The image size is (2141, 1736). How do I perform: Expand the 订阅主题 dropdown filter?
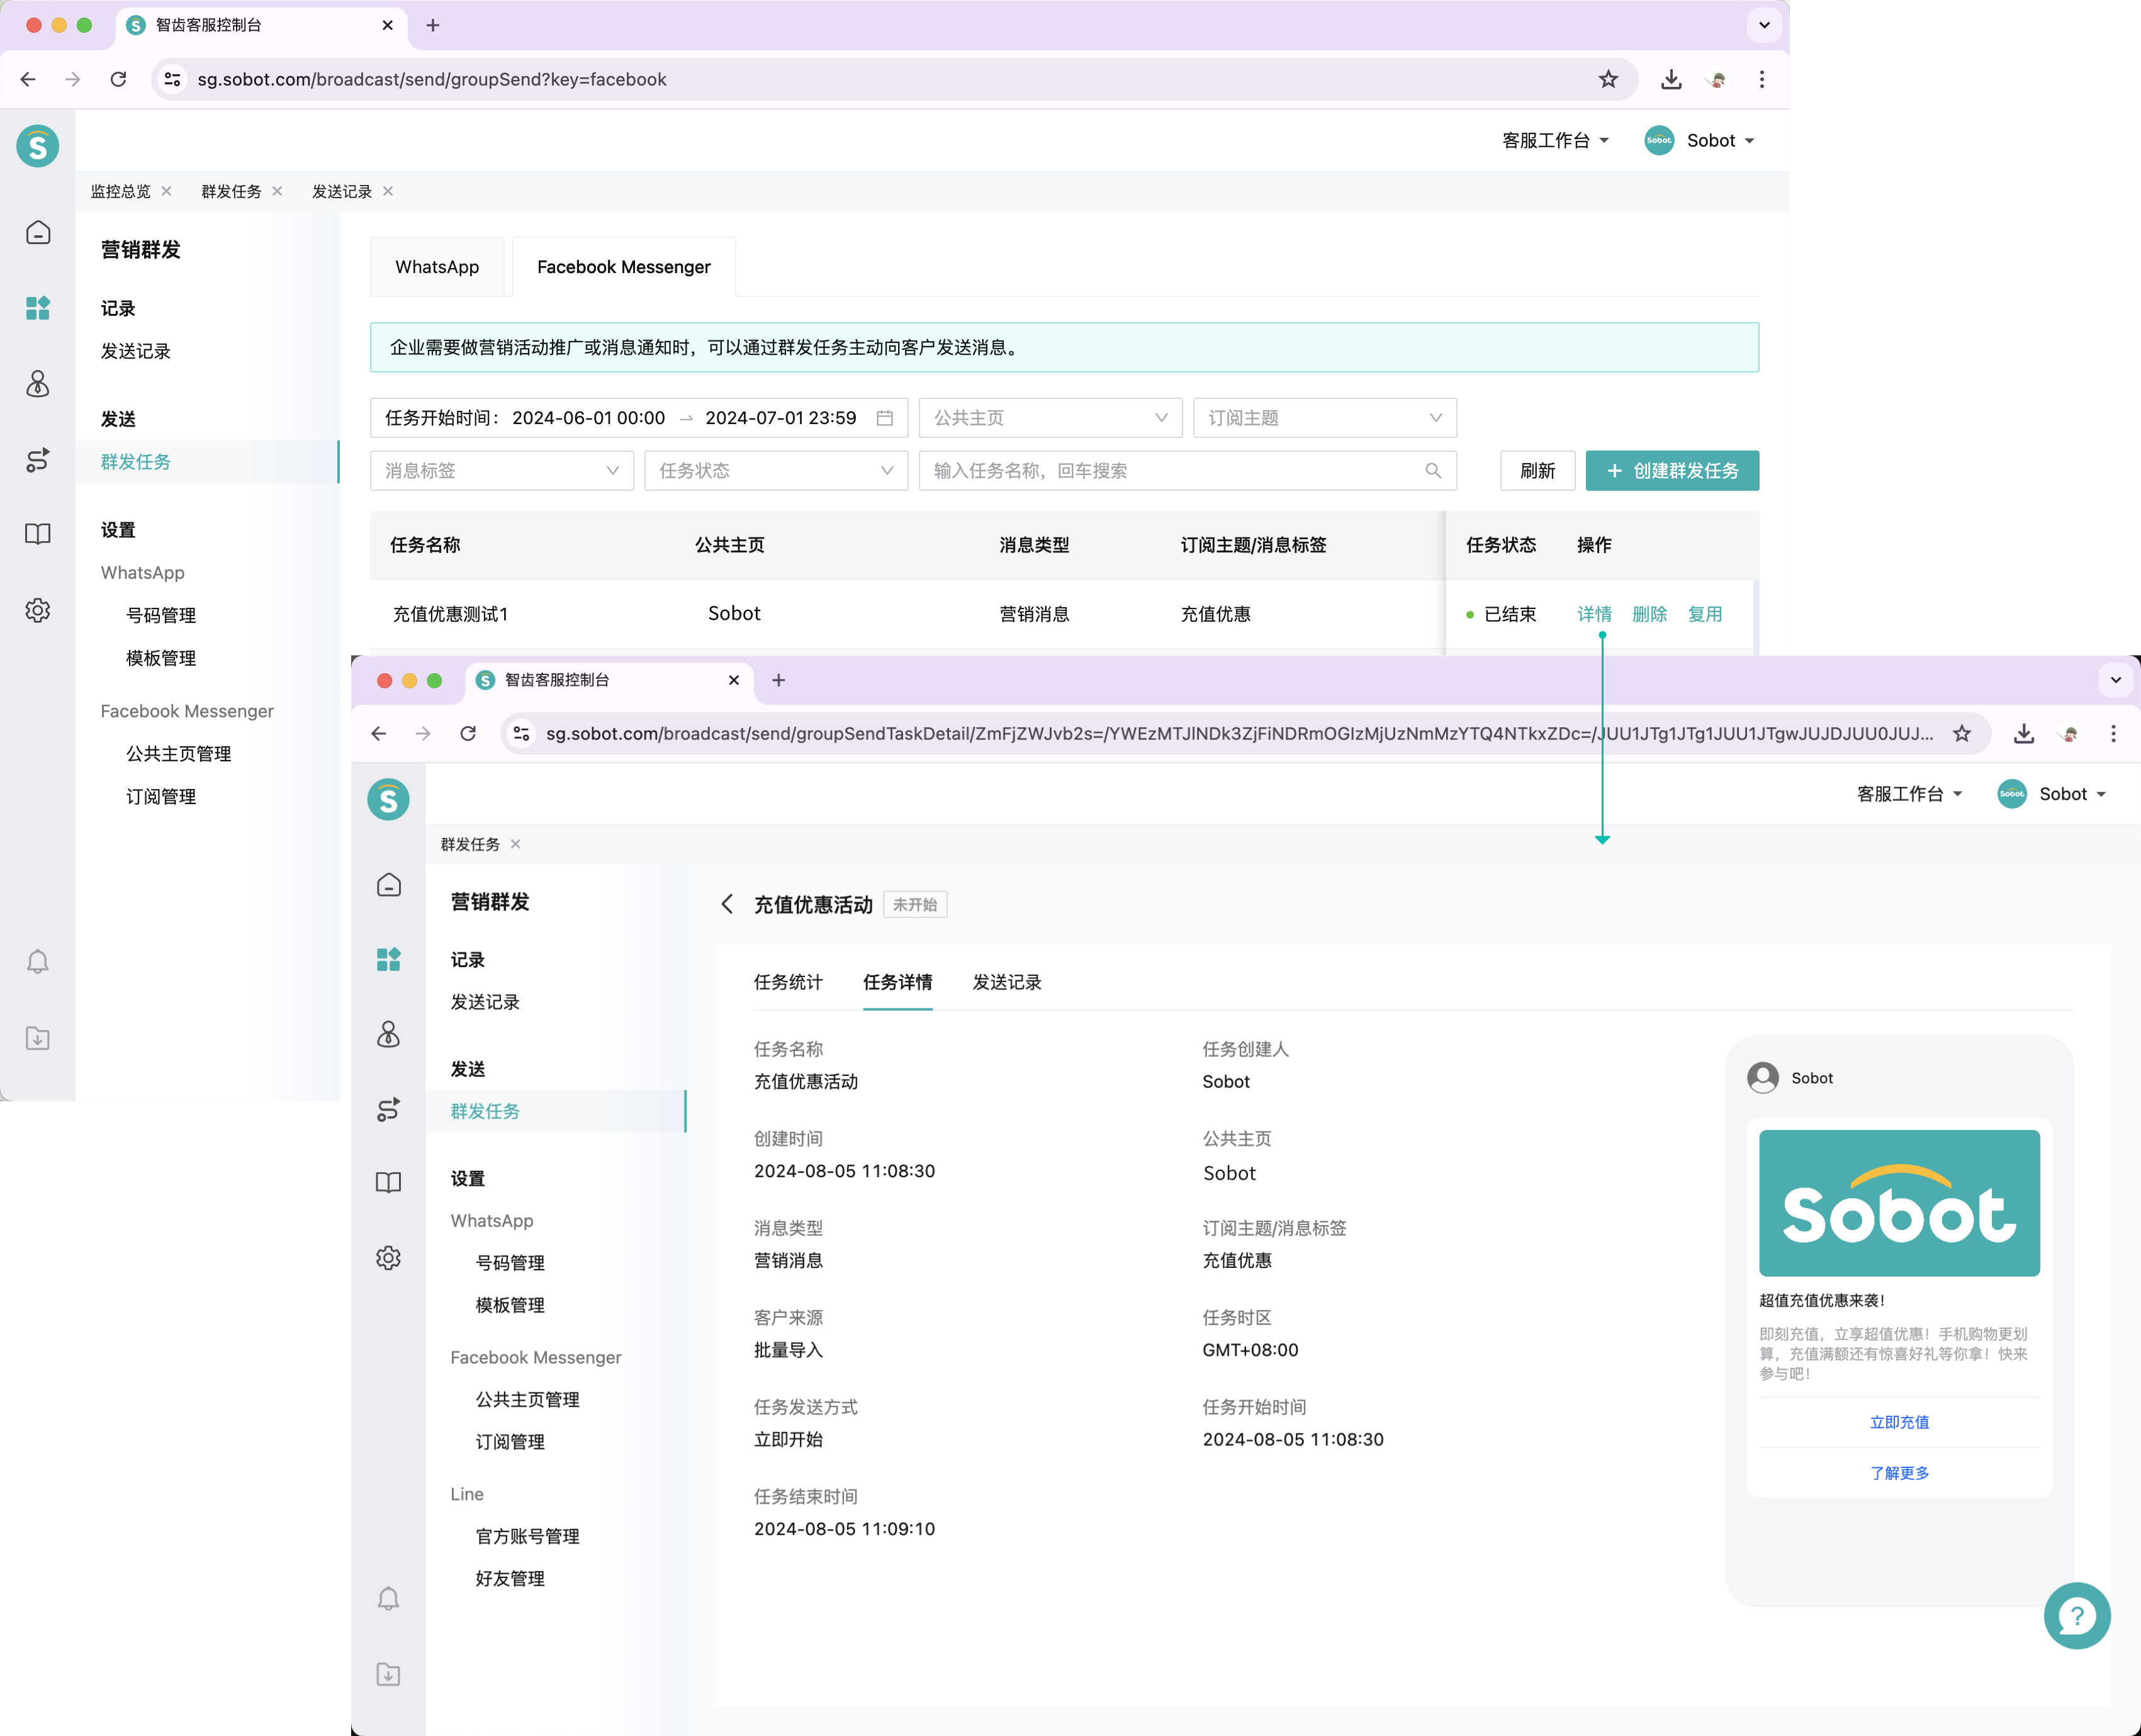point(1324,417)
